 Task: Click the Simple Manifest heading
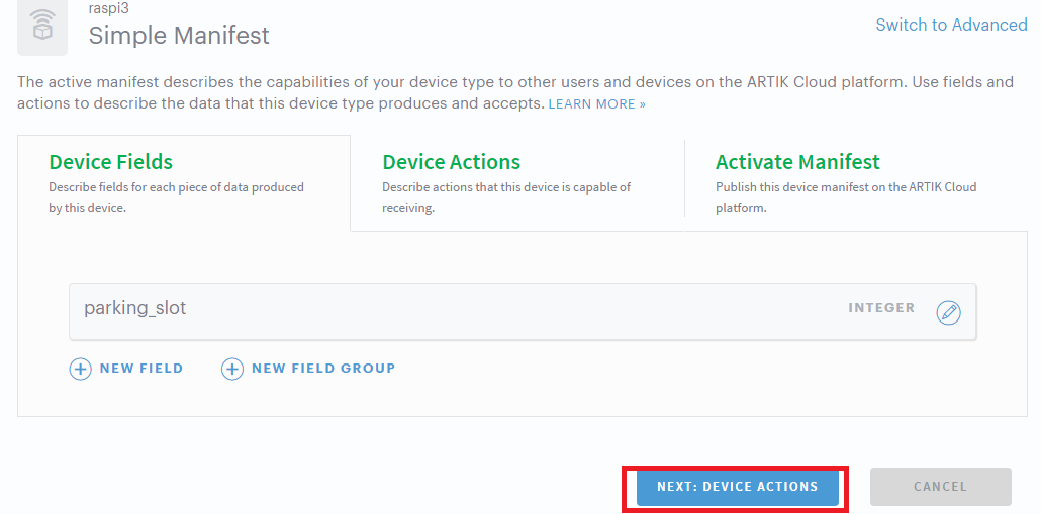click(179, 37)
